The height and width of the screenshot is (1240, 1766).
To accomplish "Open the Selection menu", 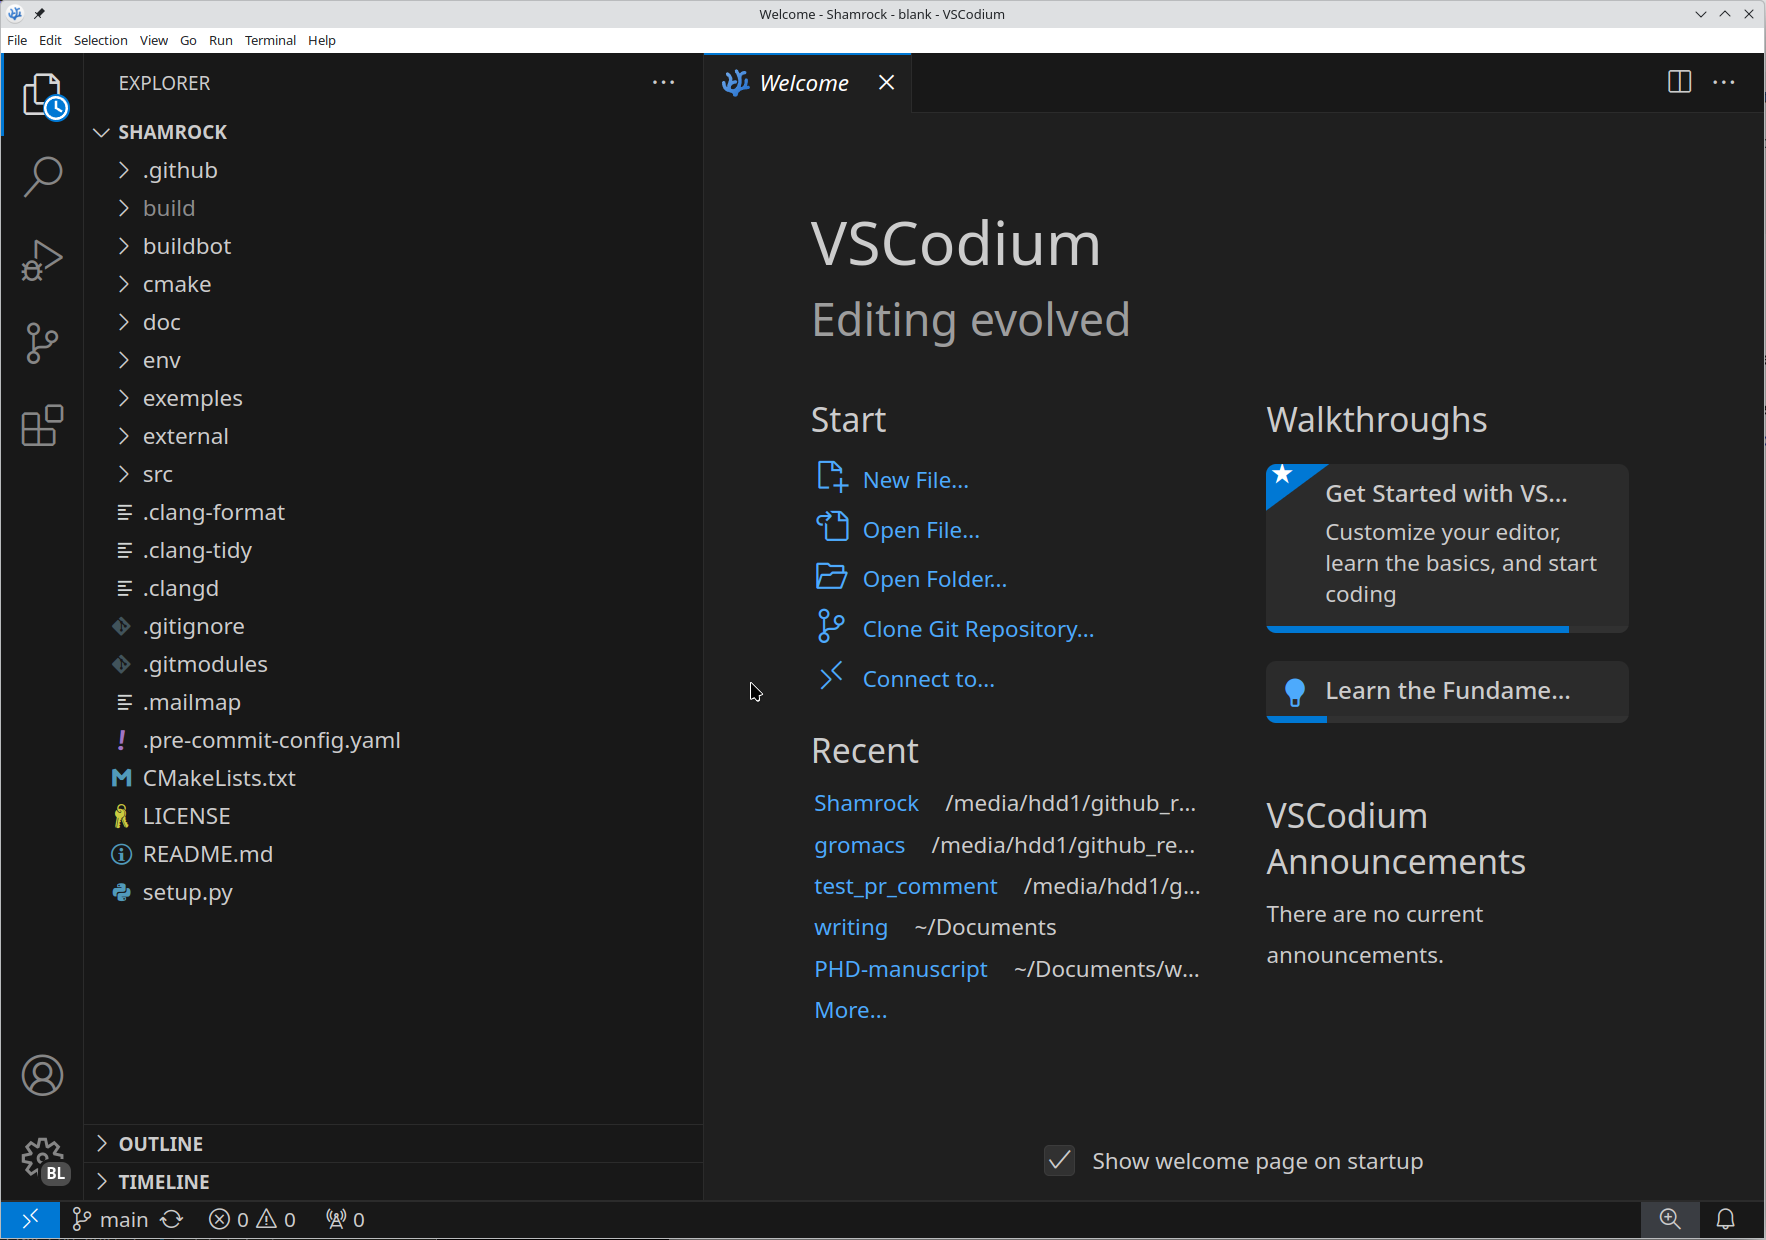I will (x=101, y=40).
